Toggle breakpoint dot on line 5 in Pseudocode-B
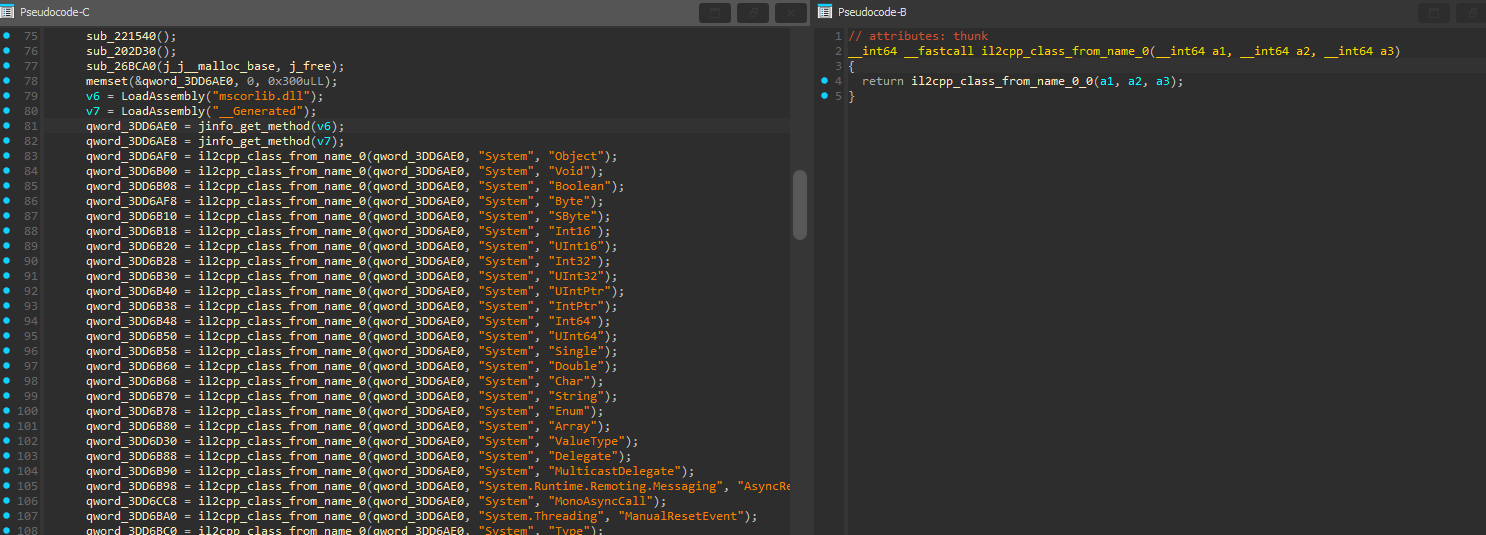This screenshot has height=535, width=1486. [x=824, y=96]
